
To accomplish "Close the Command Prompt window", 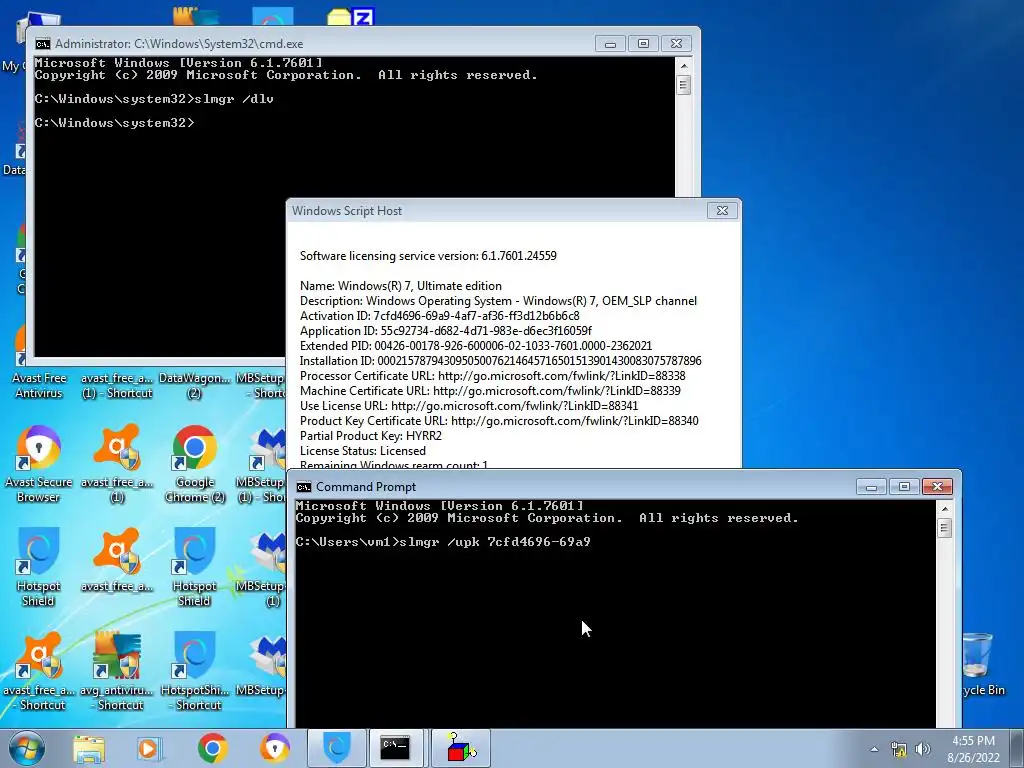I will point(937,487).
